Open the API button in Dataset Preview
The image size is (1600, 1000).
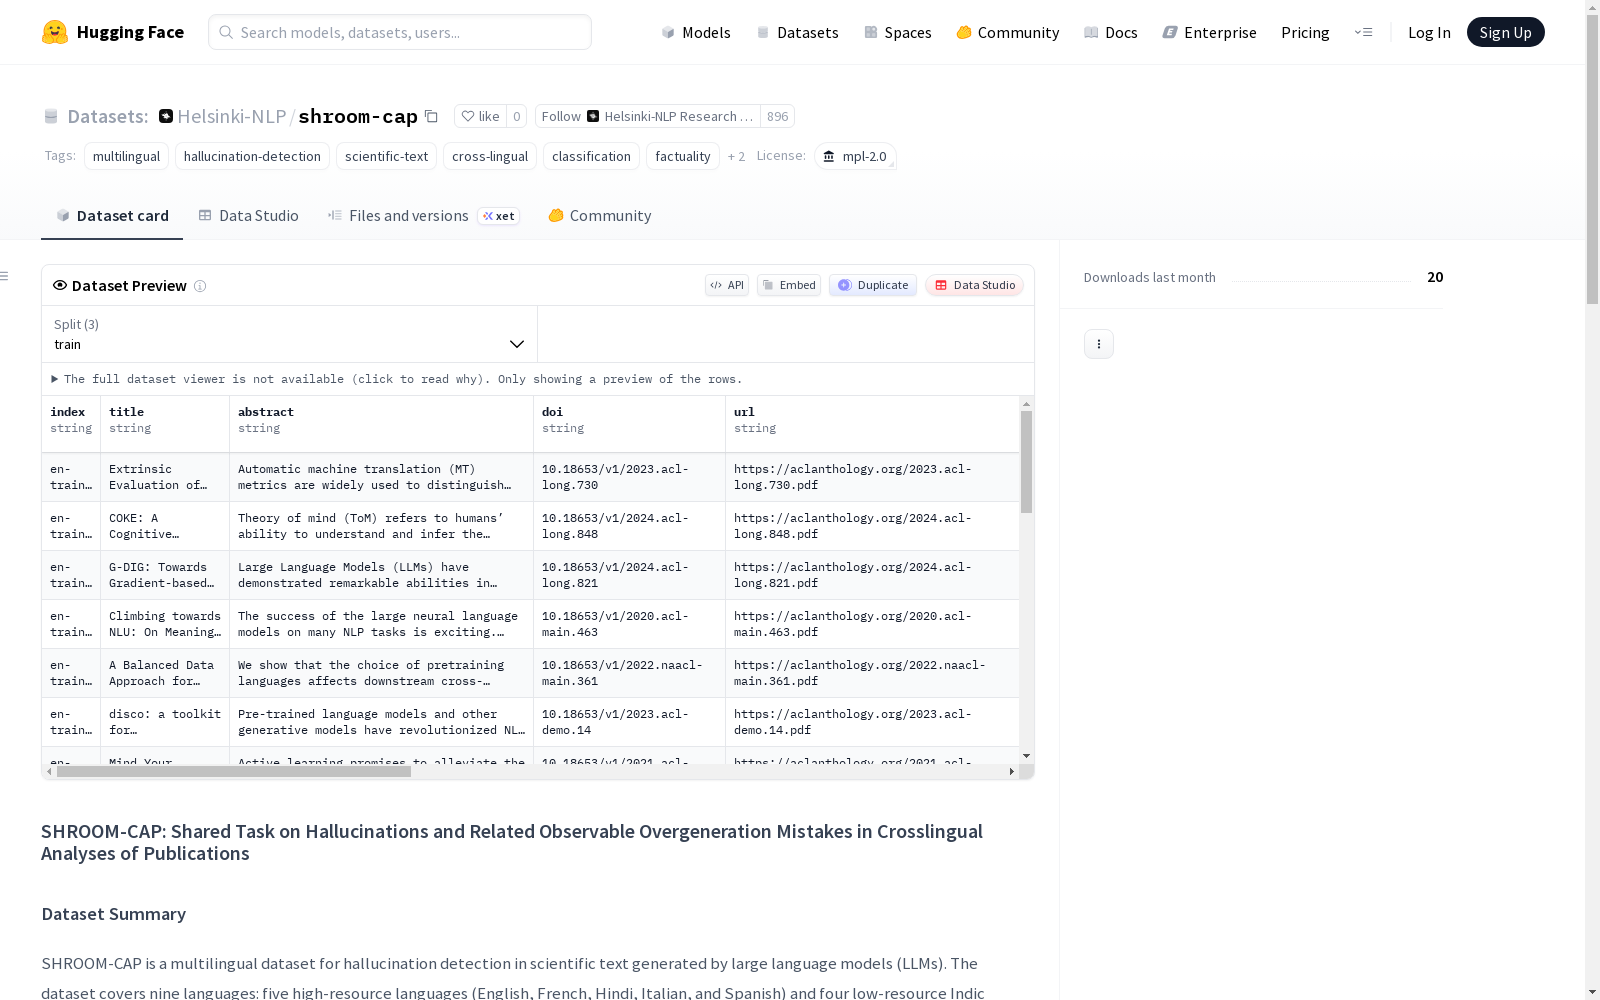(727, 285)
